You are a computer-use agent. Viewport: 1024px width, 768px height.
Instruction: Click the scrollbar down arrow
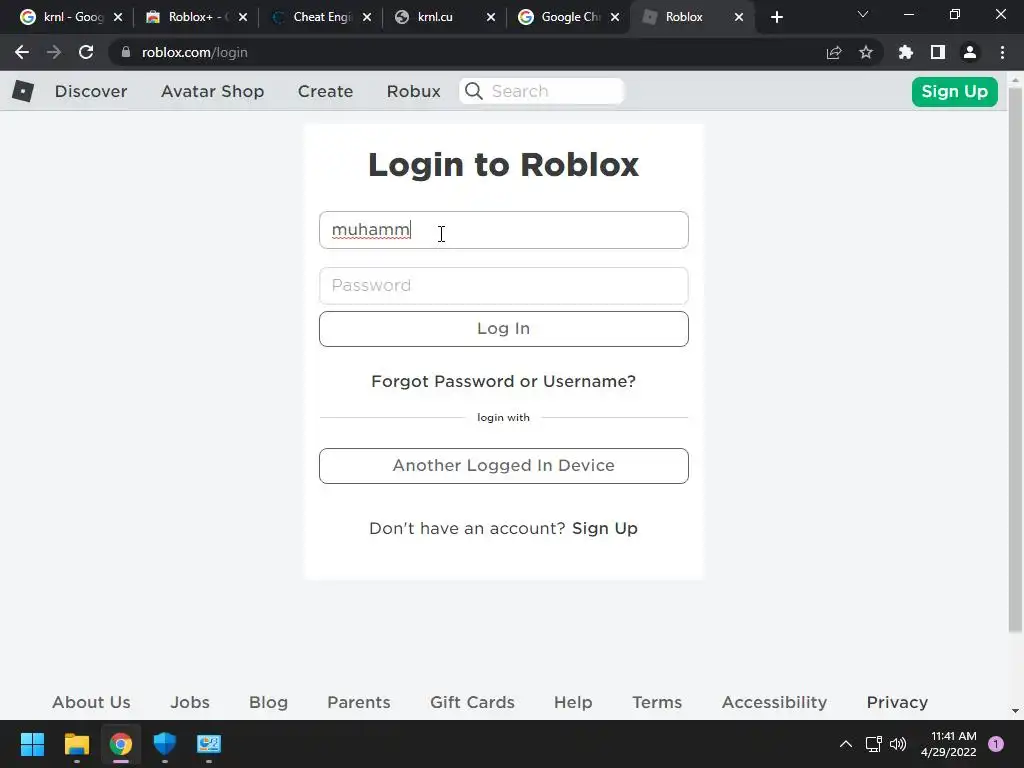coord(1015,711)
